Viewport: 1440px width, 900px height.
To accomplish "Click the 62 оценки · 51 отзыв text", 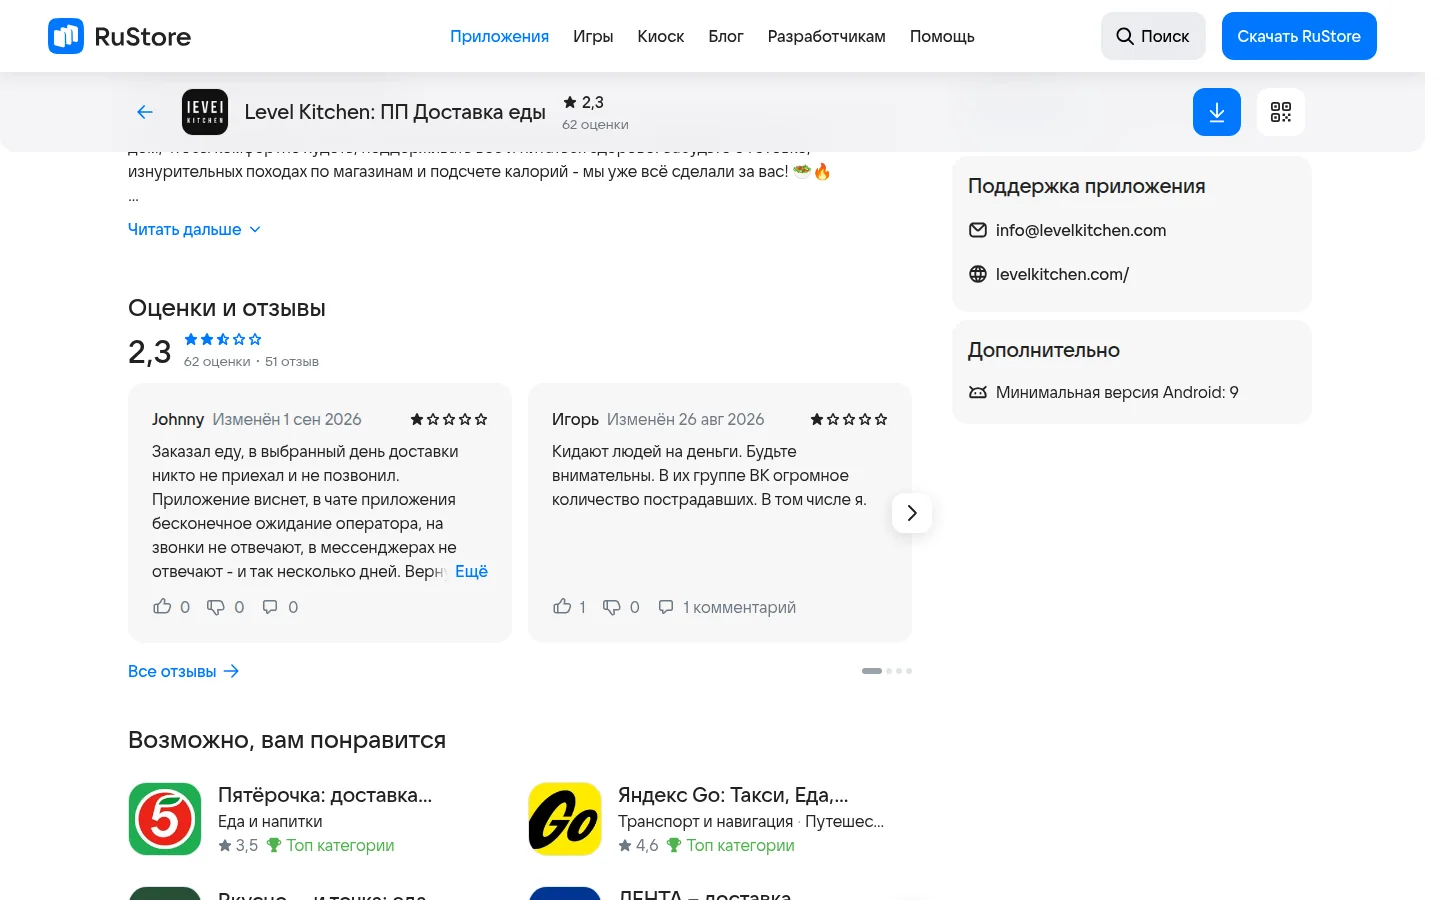I will pyautogui.click(x=251, y=361).
